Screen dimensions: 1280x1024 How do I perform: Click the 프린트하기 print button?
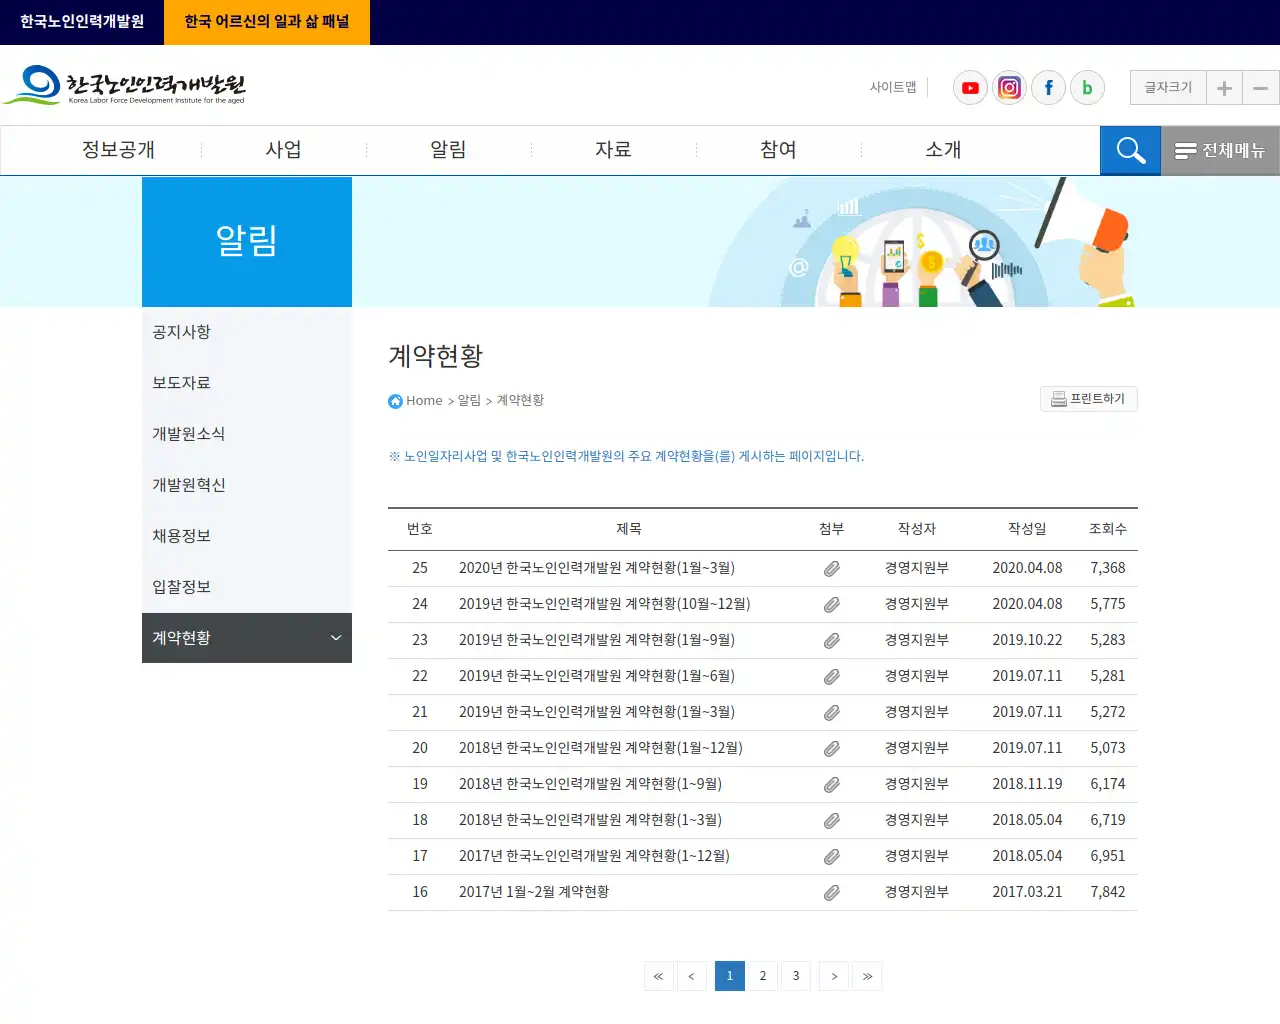(1089, 399)
